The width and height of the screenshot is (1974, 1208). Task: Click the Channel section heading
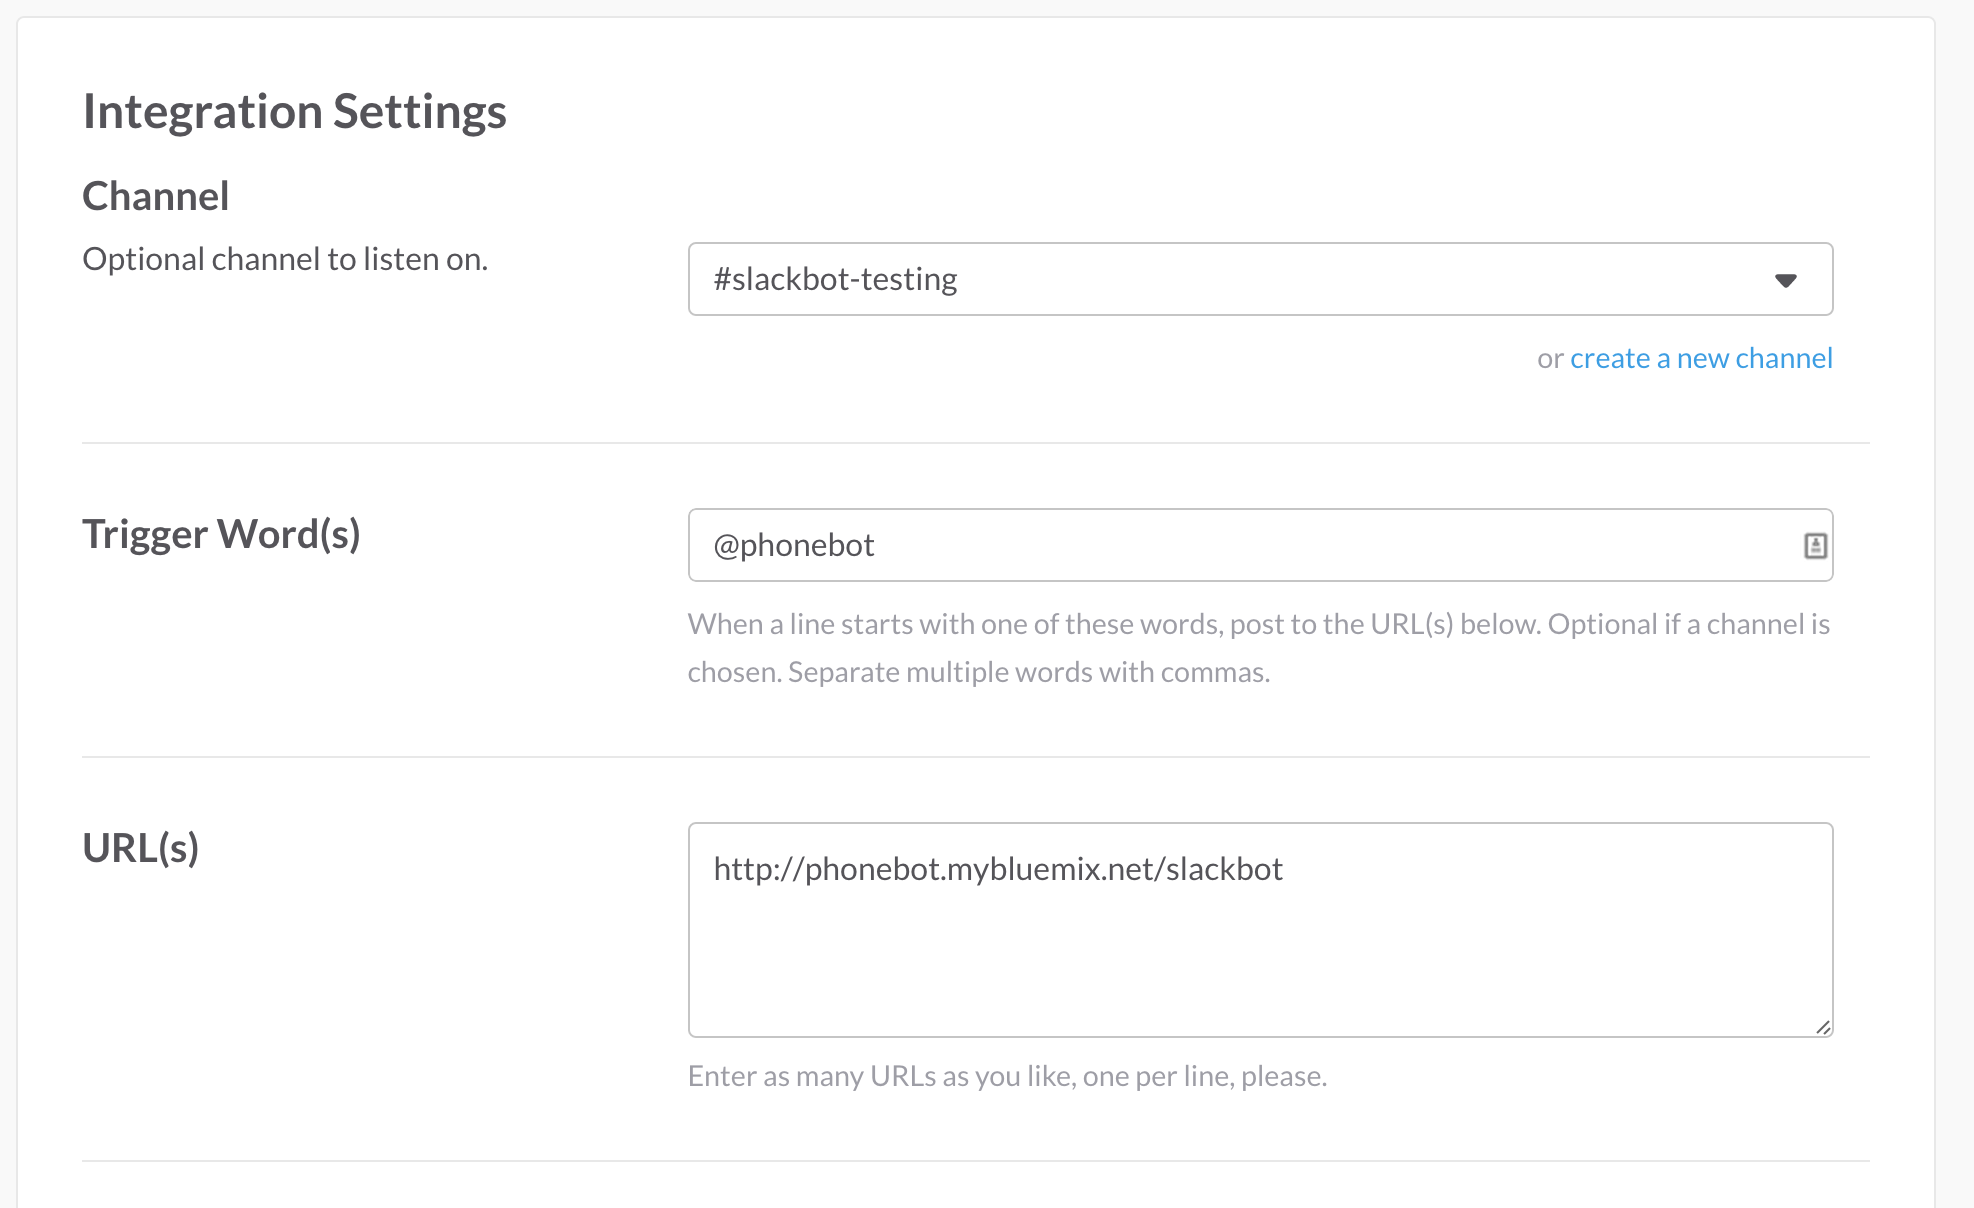tap(156, 196)
